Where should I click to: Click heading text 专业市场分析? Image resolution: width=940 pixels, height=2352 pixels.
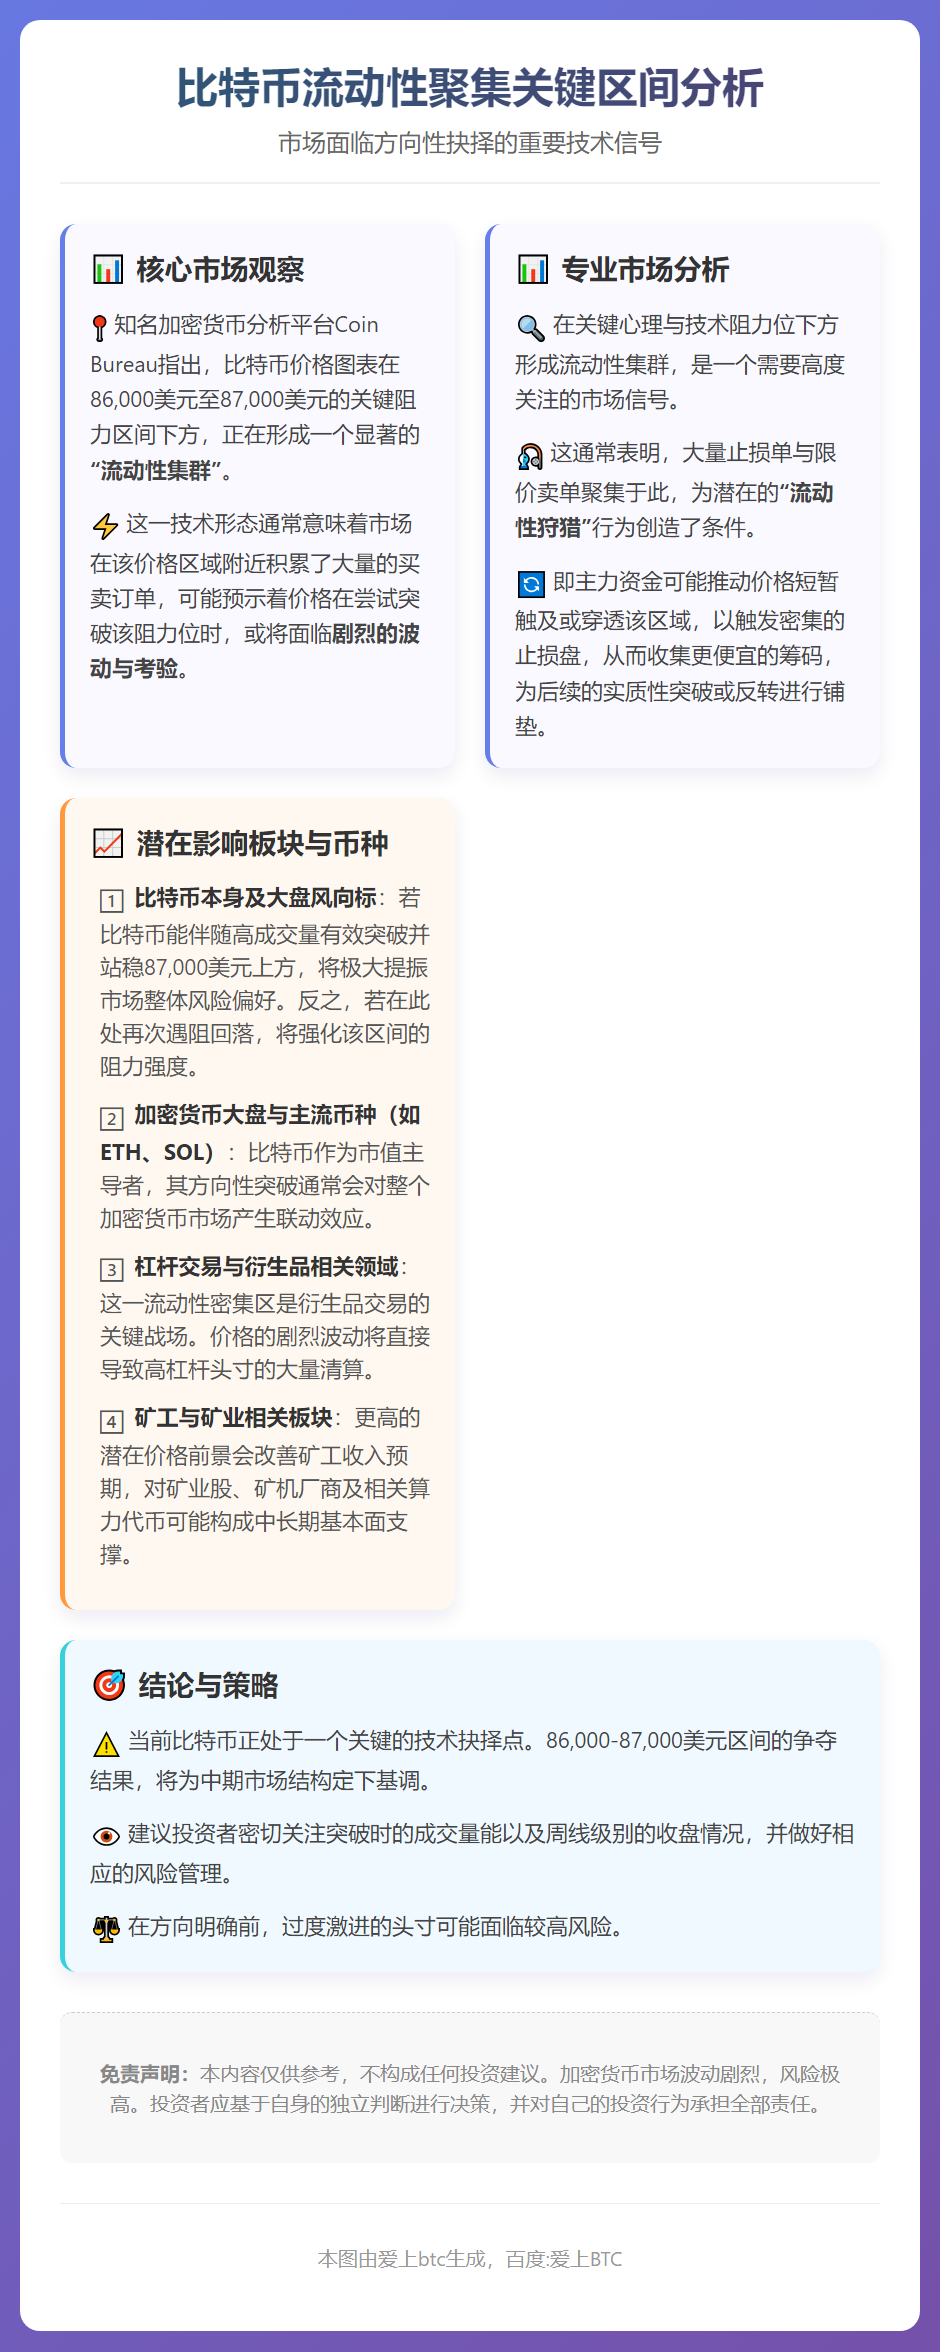click(x=645, y=269)
